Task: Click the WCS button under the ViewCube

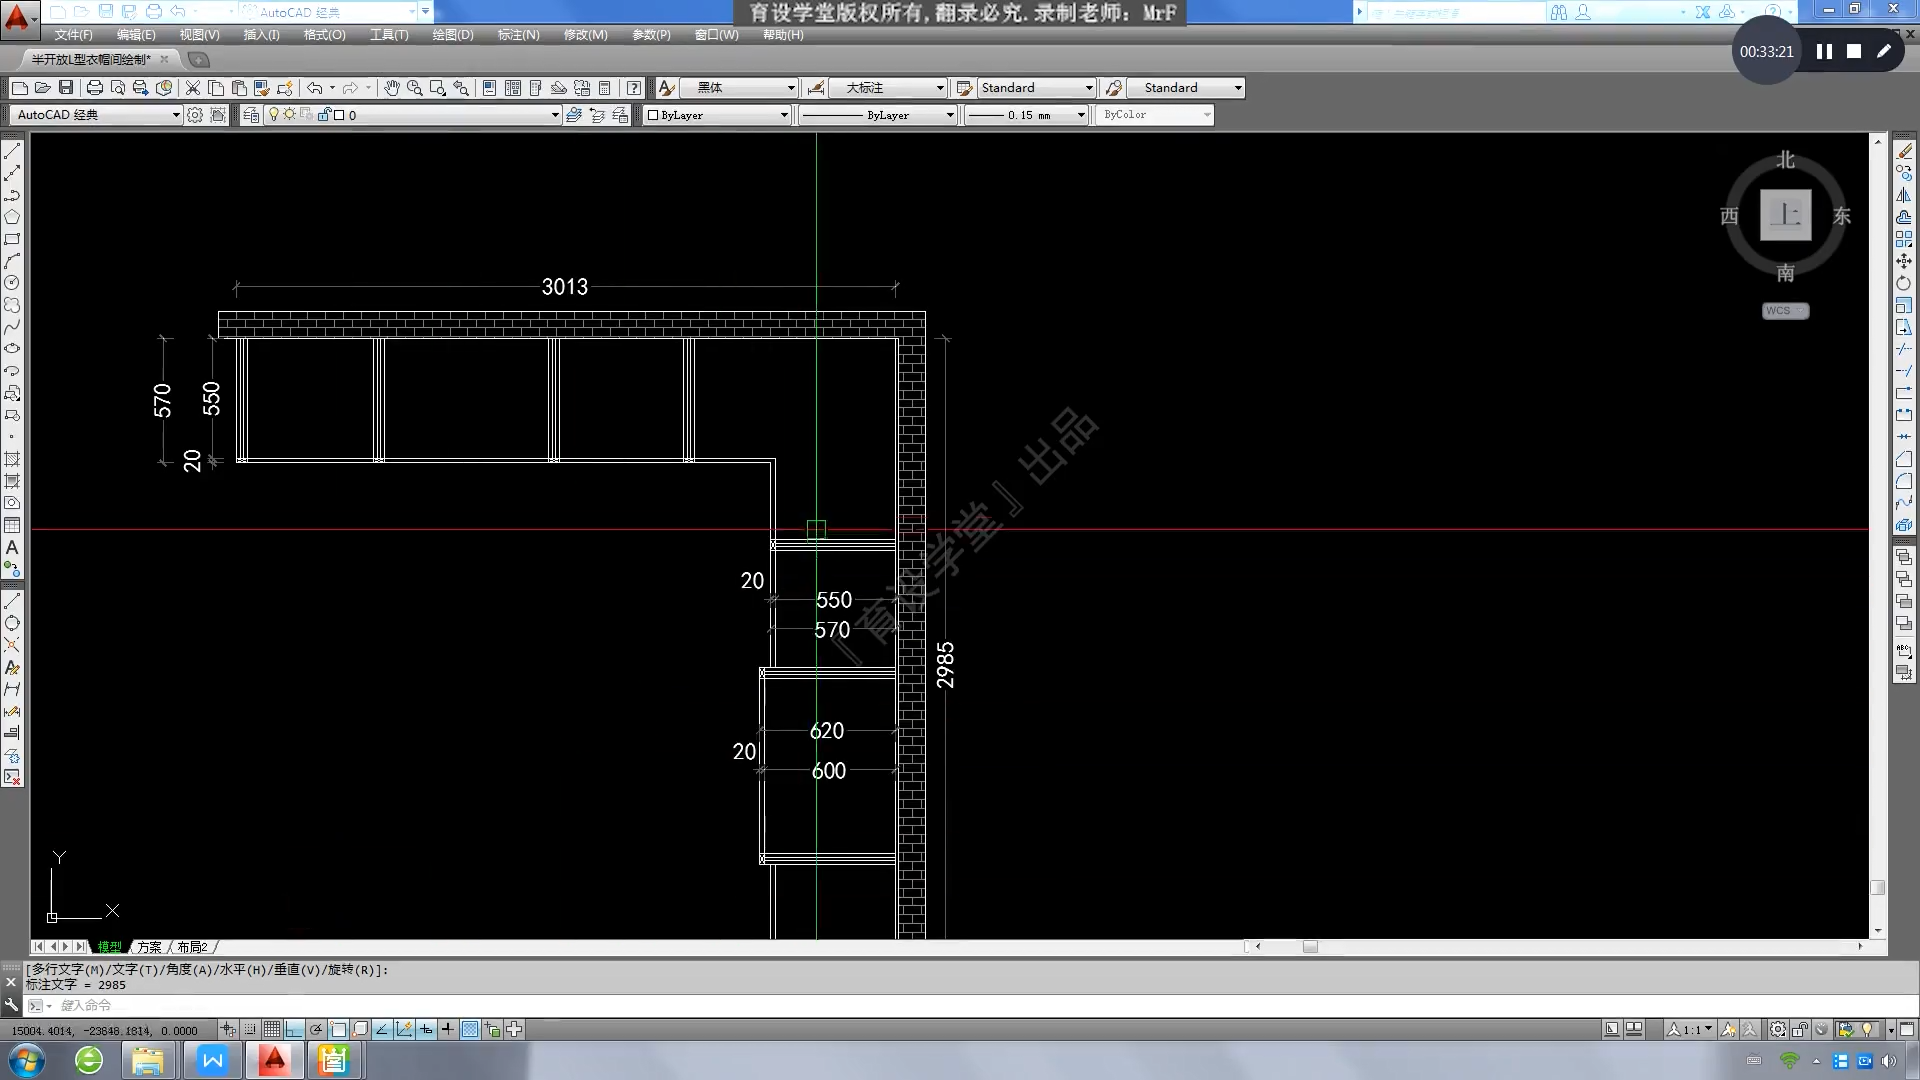Action: pyautogui.click(x=1785, y=311)
